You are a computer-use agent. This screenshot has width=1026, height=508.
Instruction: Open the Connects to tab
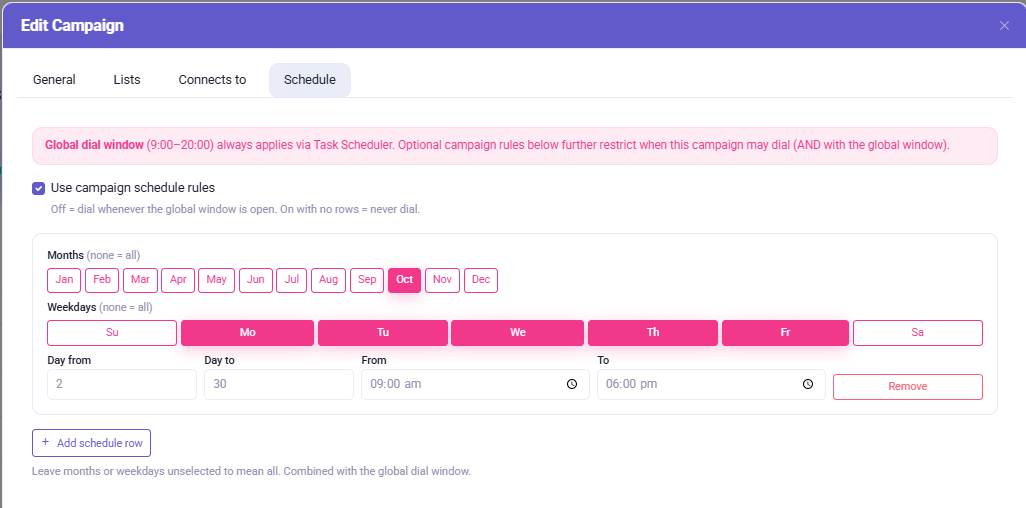tap(212, 80)
